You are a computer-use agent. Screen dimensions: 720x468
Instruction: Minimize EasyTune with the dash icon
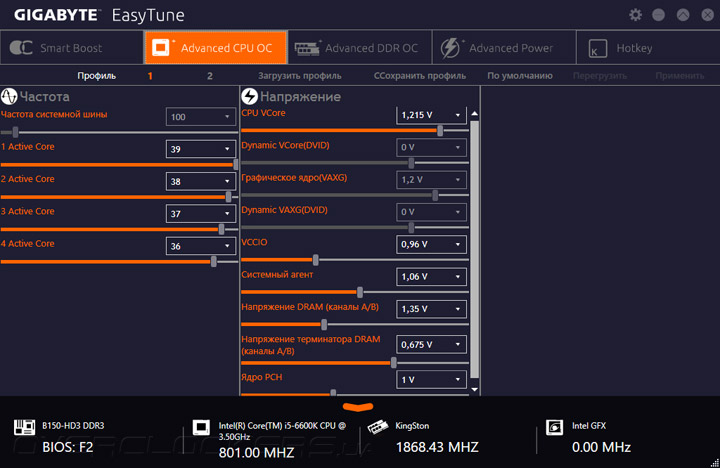click(x=658, y=15)
